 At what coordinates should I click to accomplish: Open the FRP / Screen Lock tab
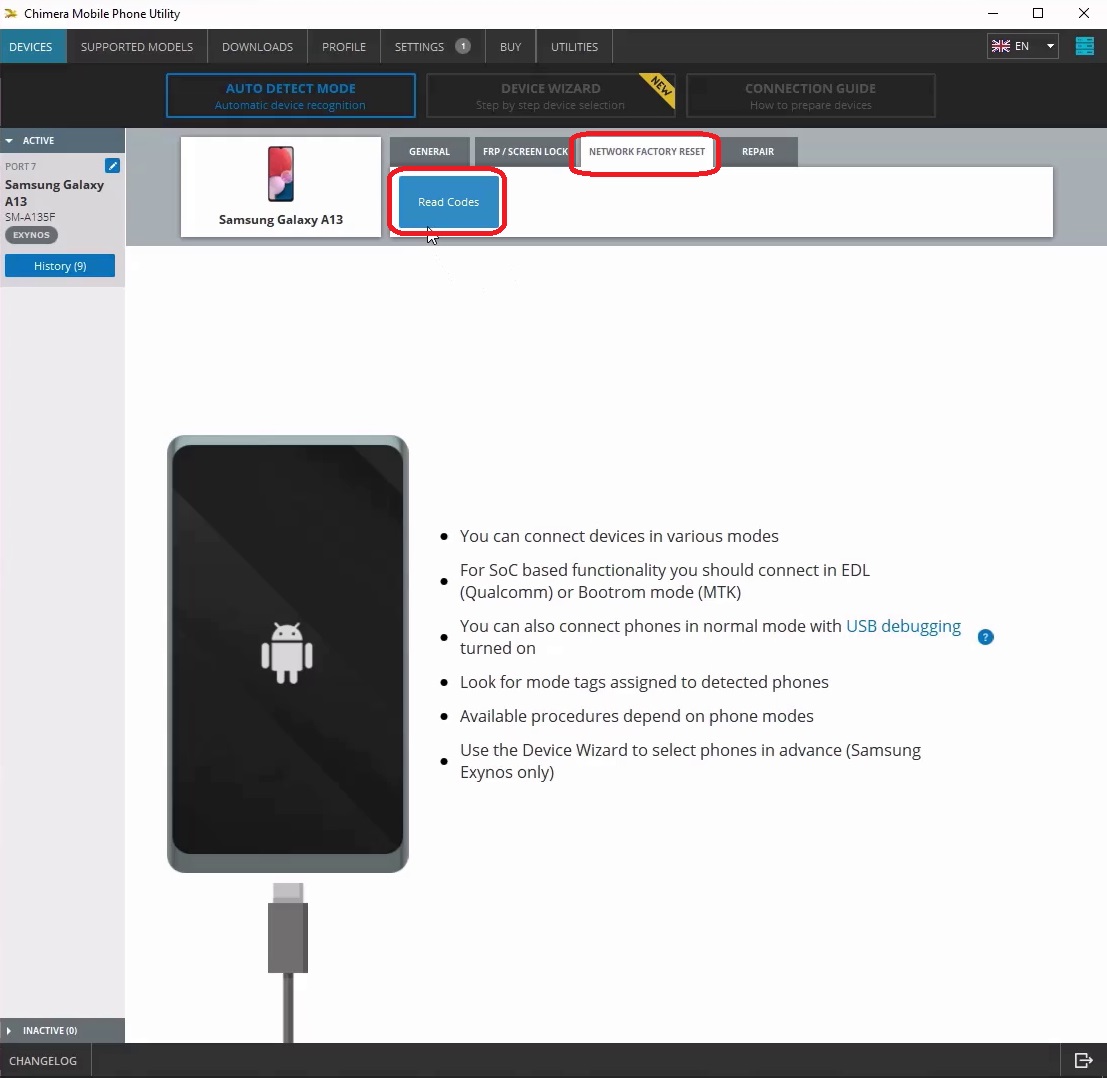[524, 152]
